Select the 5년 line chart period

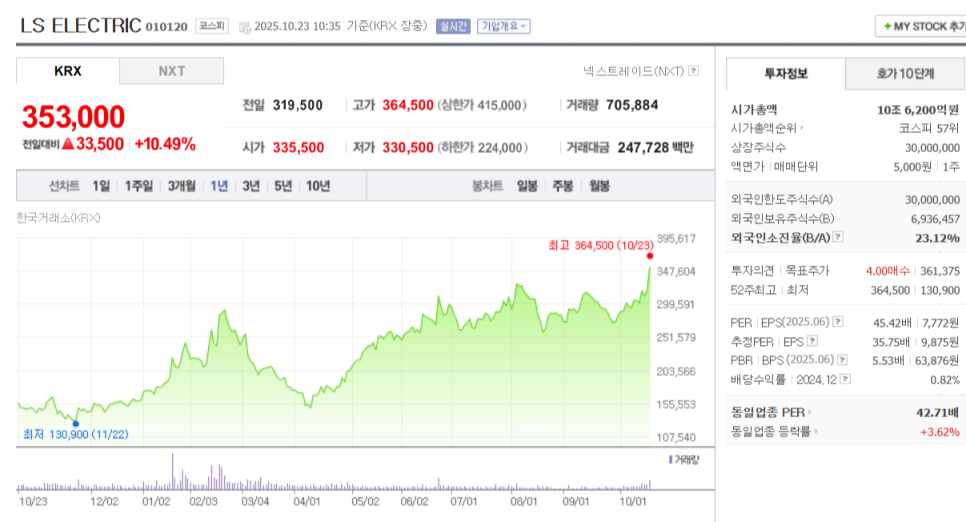pyautogui.click(x=283, y=186)
